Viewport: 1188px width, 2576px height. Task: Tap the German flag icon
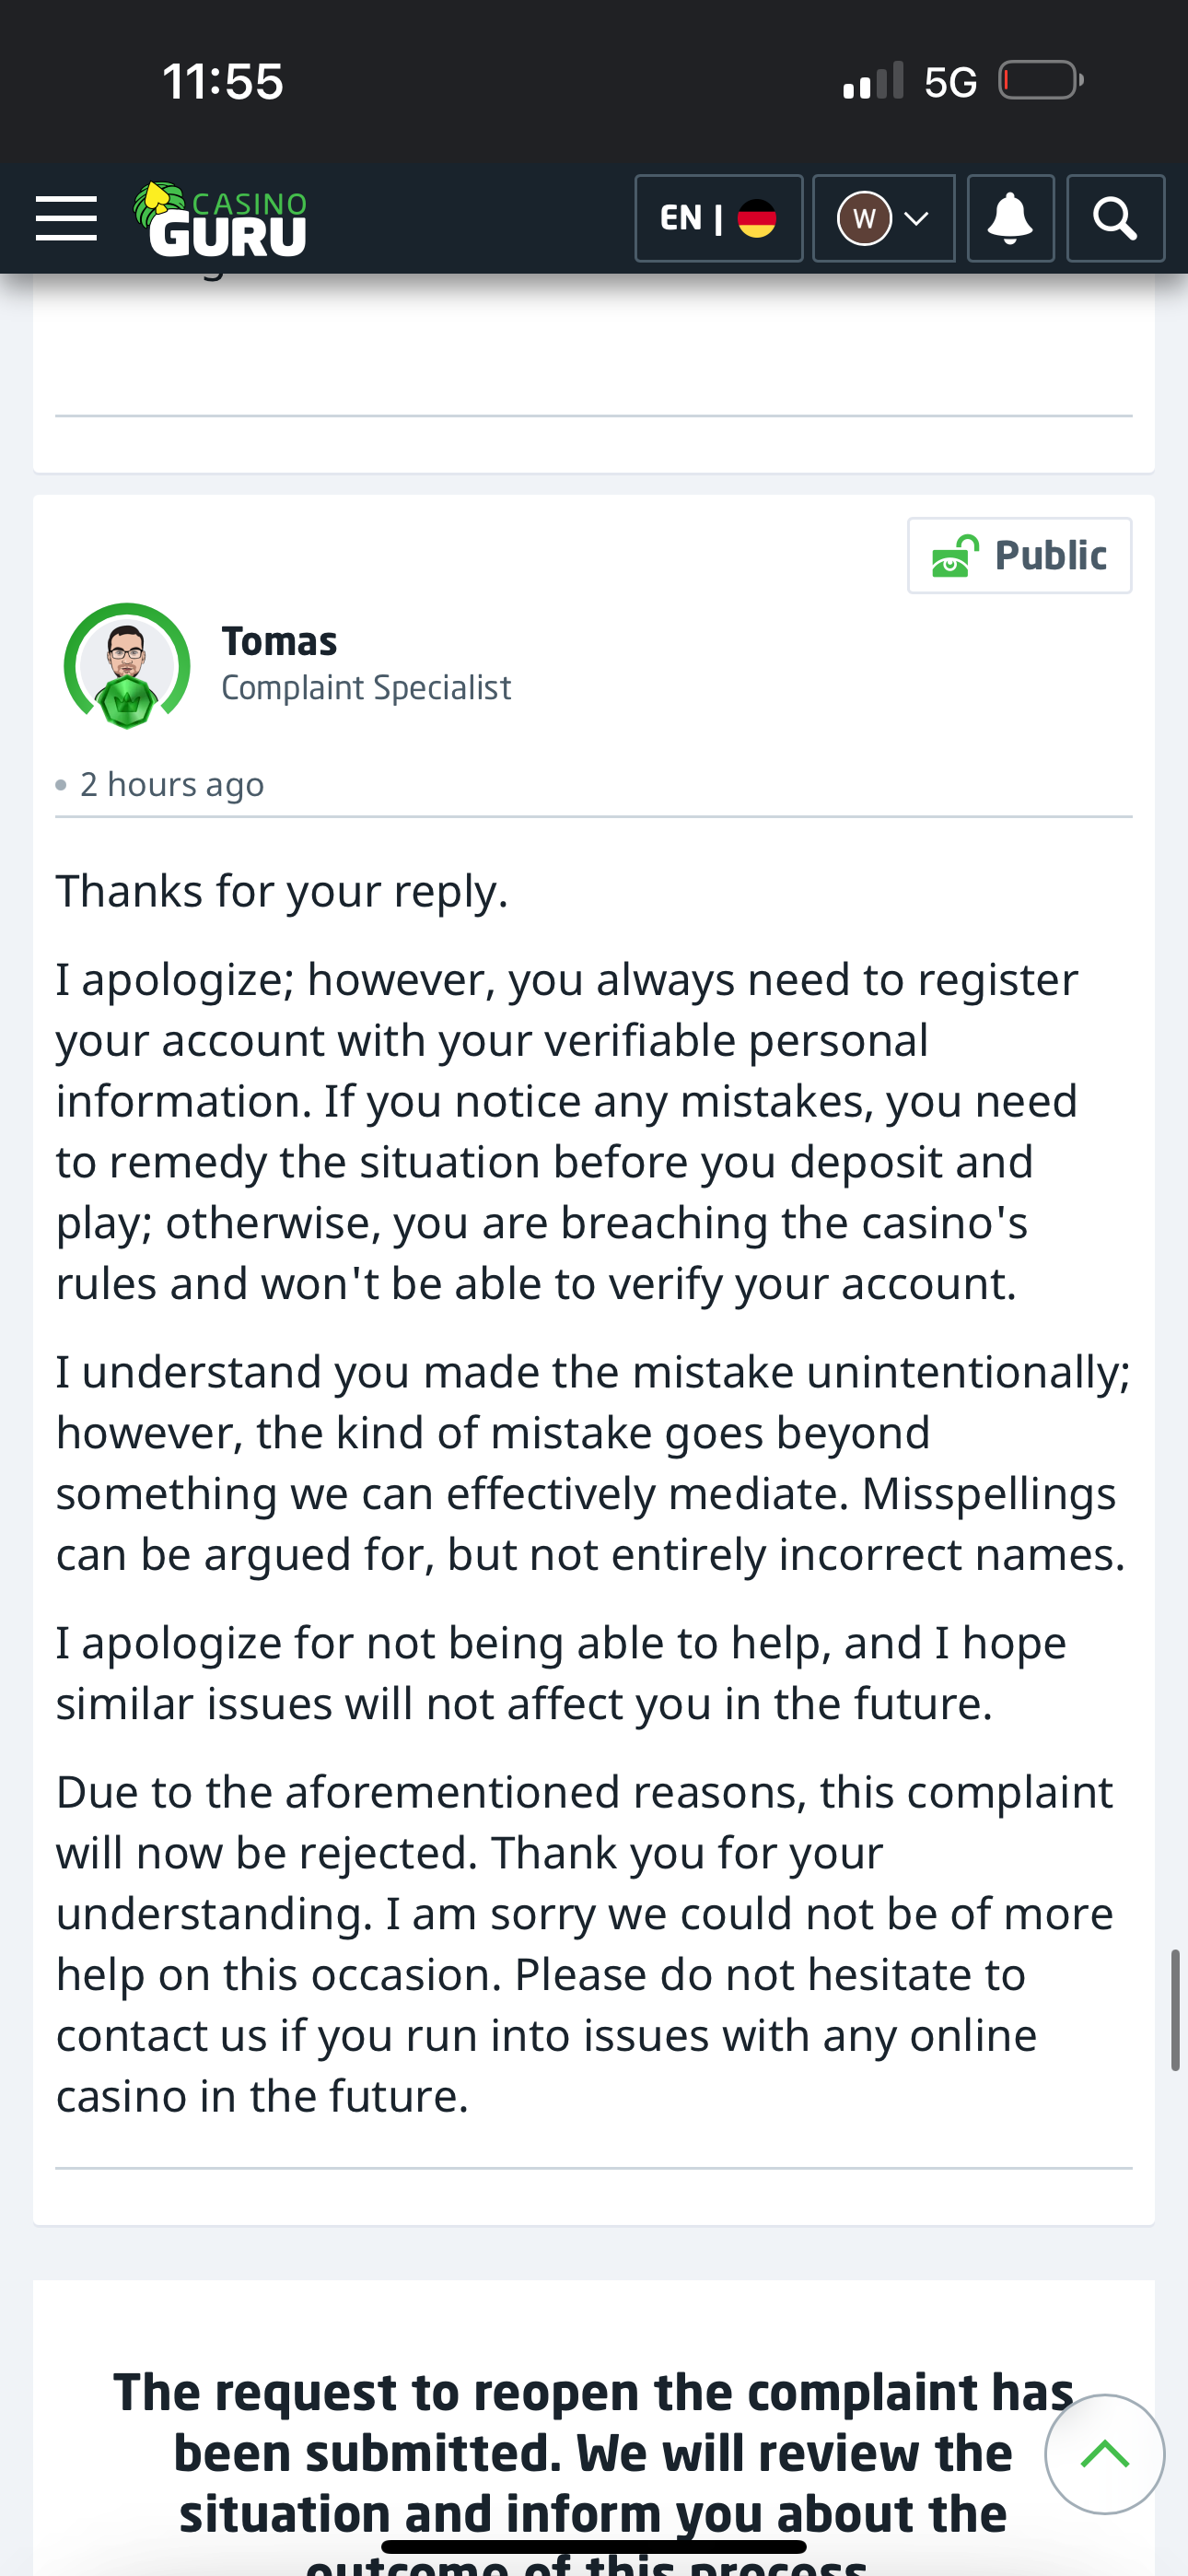[756, 218]
